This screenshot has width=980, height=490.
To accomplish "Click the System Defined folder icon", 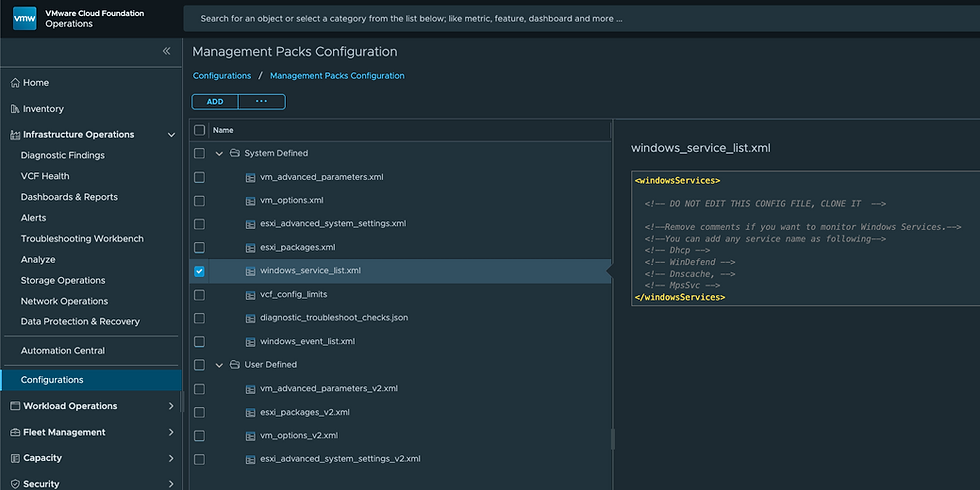I will 234,154.
